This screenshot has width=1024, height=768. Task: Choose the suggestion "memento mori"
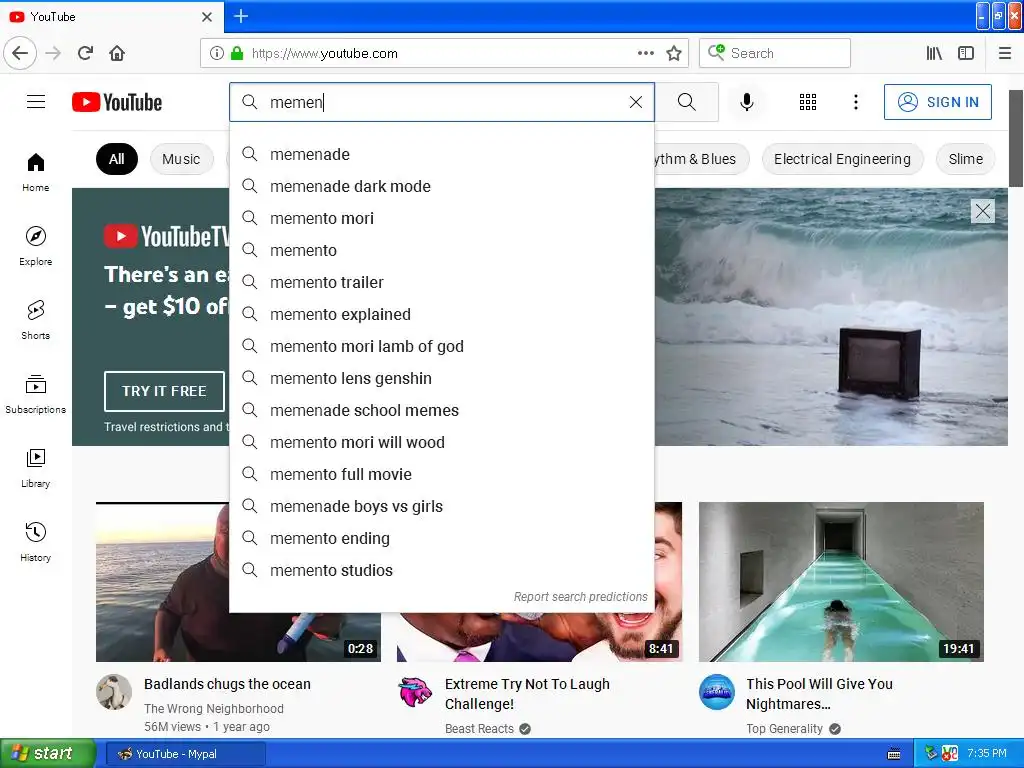441,219
